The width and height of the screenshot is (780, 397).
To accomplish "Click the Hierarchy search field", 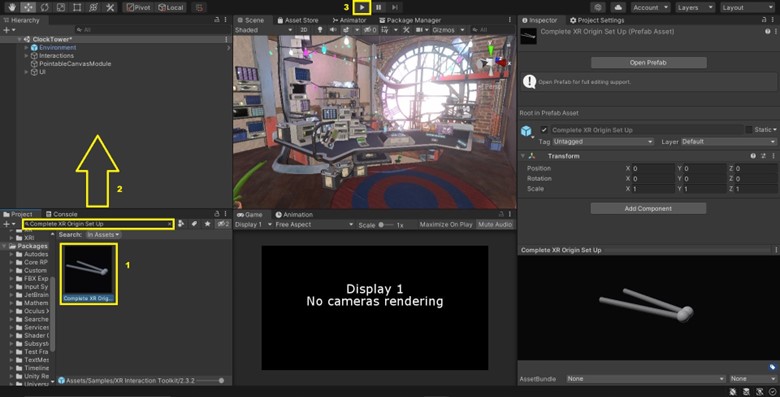I will pyautogui.click(x=144, y=30).
